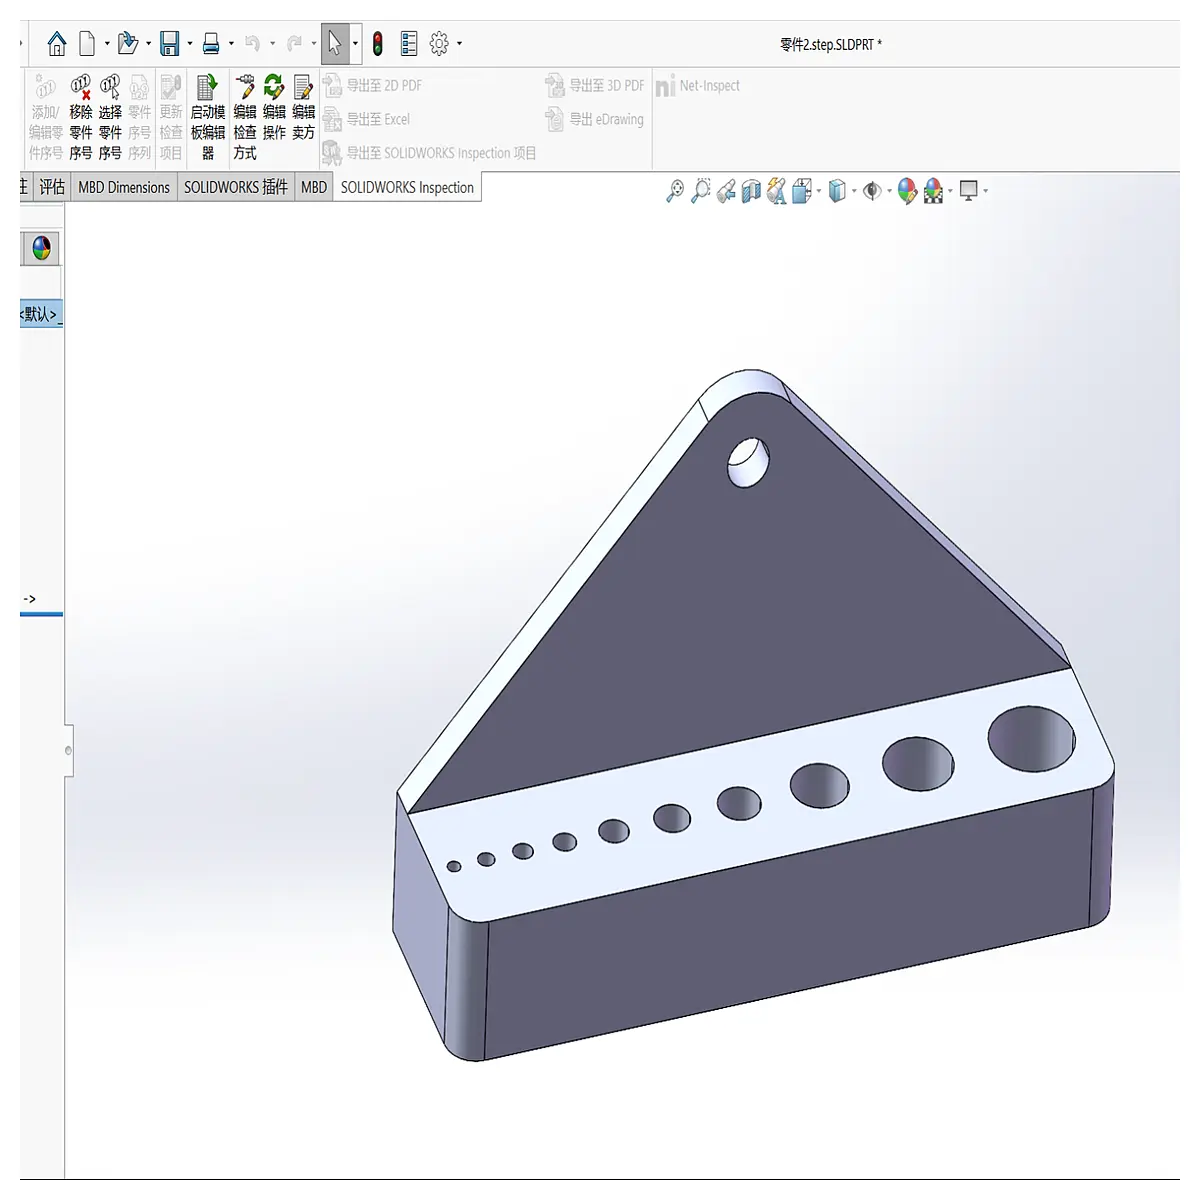This screenshot has height=1200, width=1200.
Task: Click 编辑检查方式 to edit inspection methods
Action: tap(245, 118)
